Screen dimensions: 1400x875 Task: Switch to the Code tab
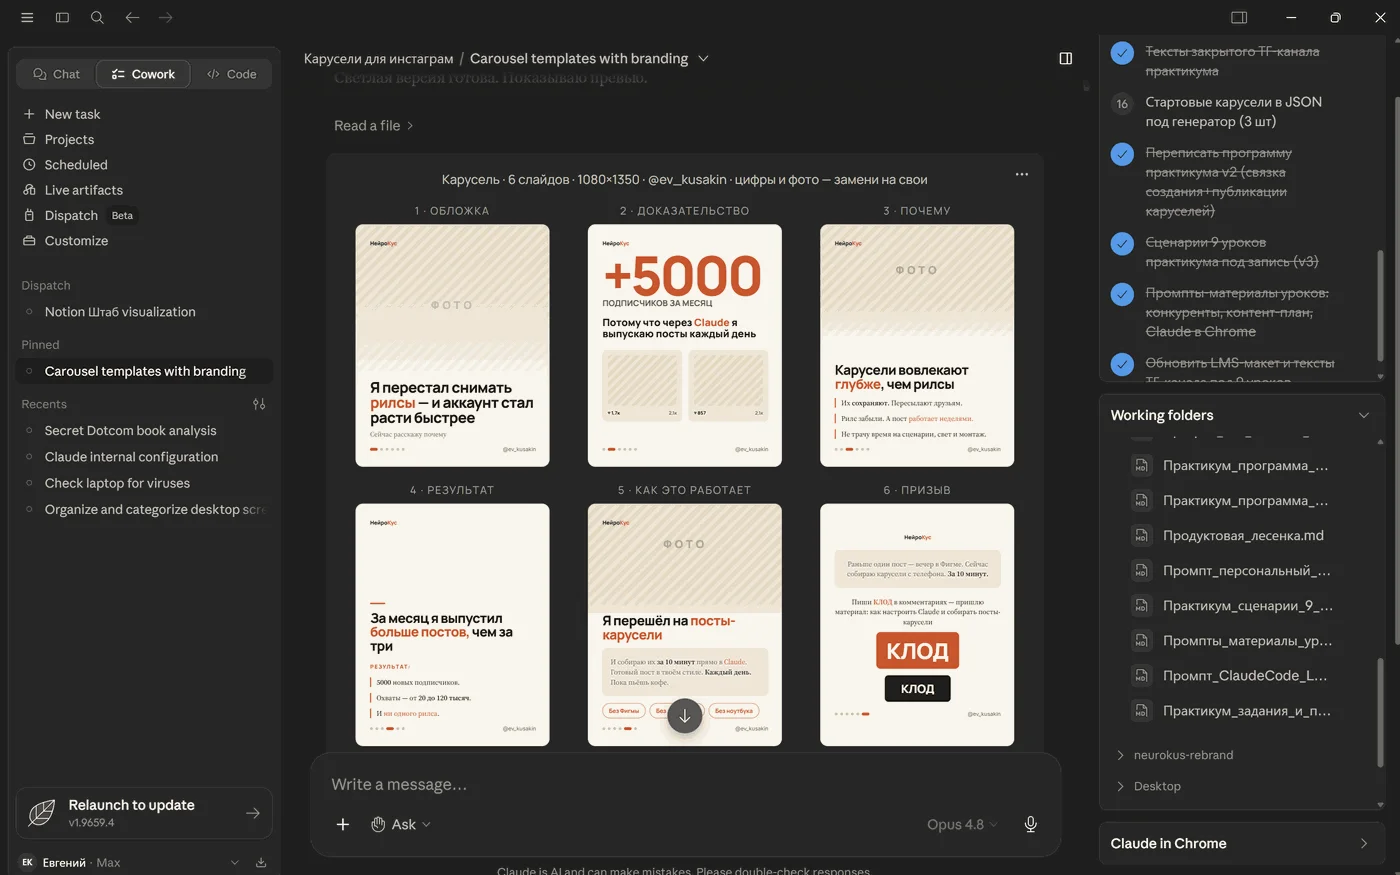click(x=231, y=74)
